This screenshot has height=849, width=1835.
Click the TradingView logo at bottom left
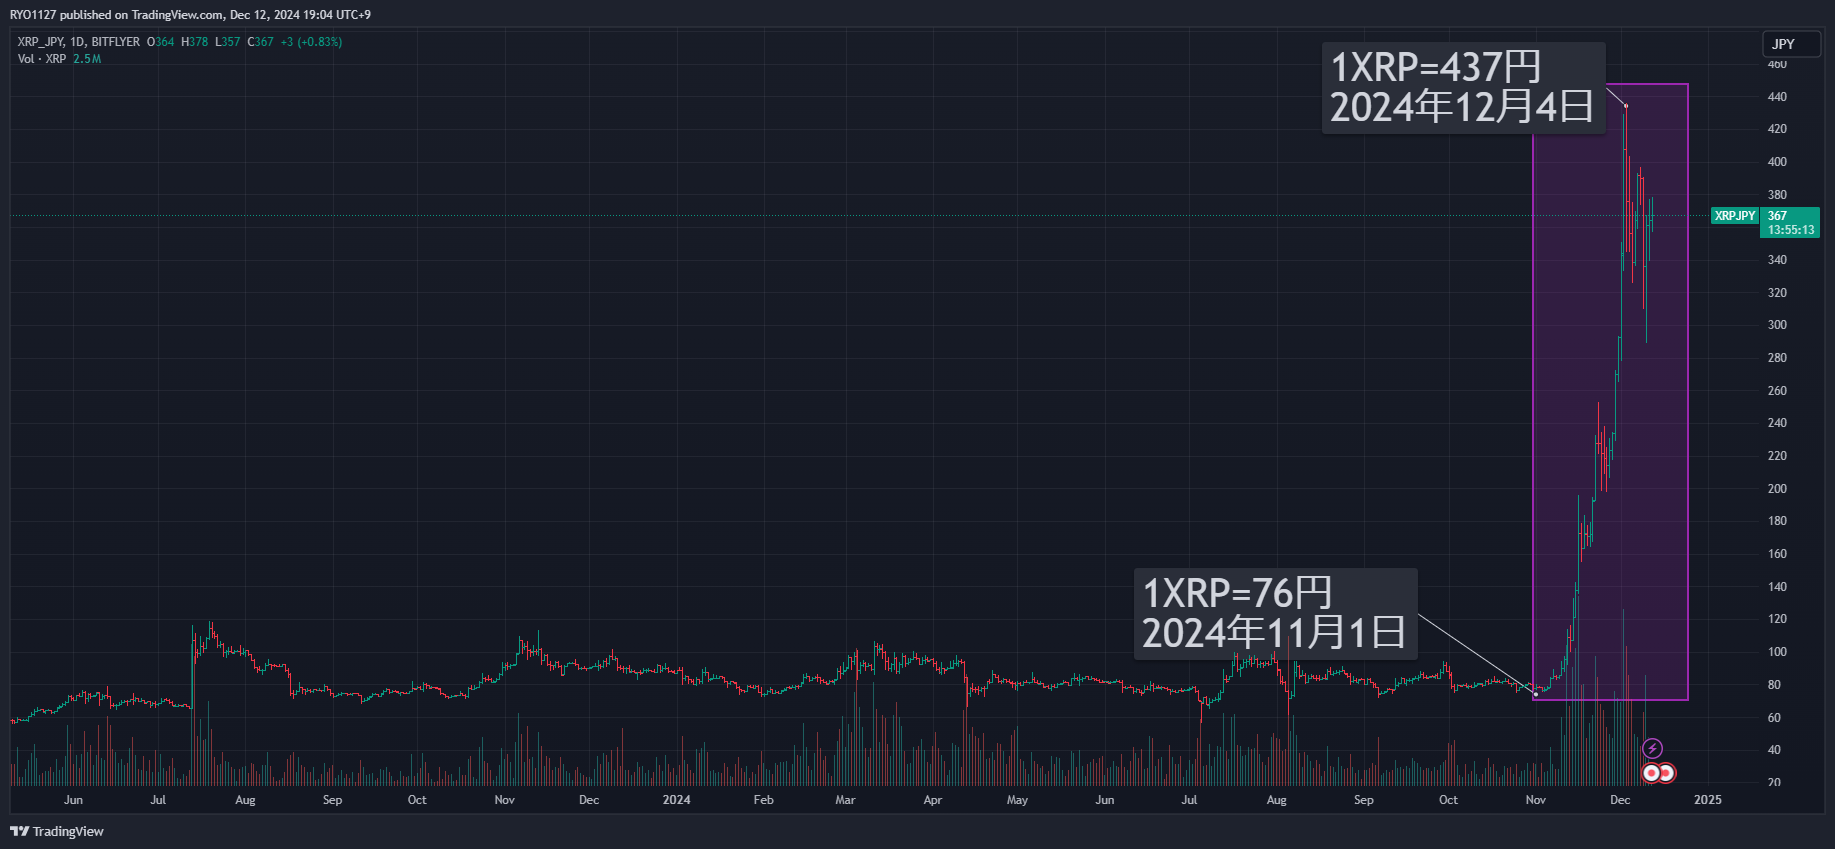coord(57,831)
